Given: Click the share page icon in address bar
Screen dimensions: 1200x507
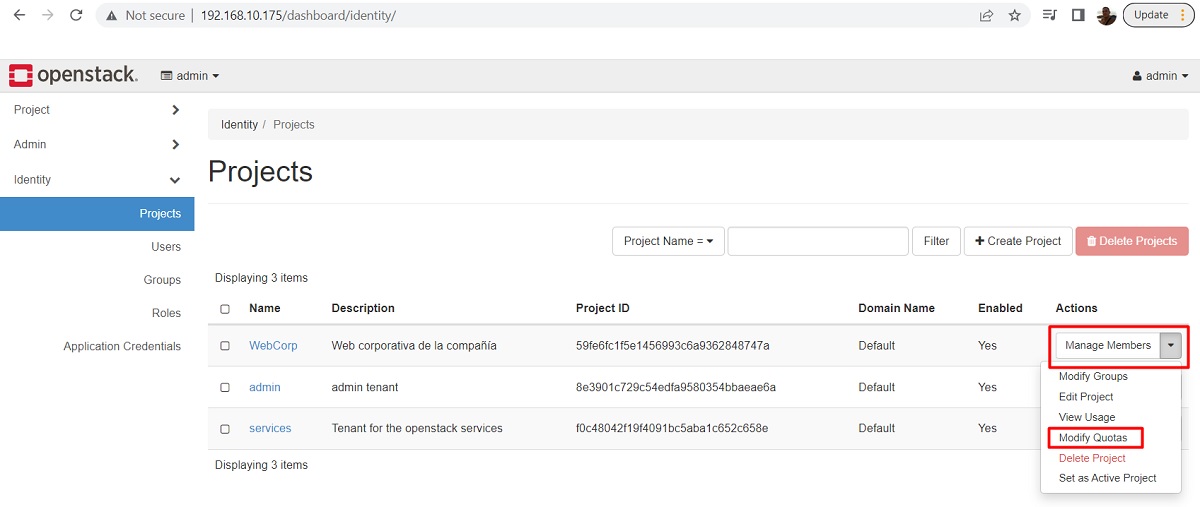Looking at the screenshot, I should pyautogui.click(x=987, y=15).
